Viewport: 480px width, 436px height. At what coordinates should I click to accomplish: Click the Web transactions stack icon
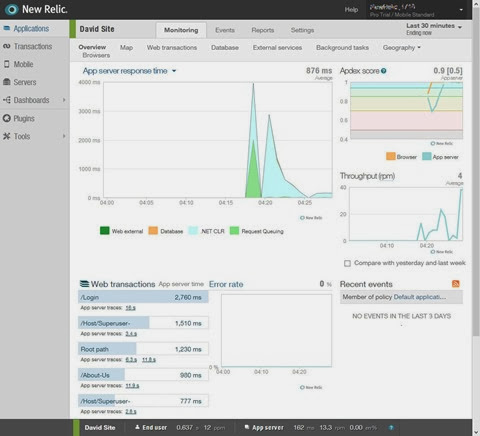click(84, 284)
